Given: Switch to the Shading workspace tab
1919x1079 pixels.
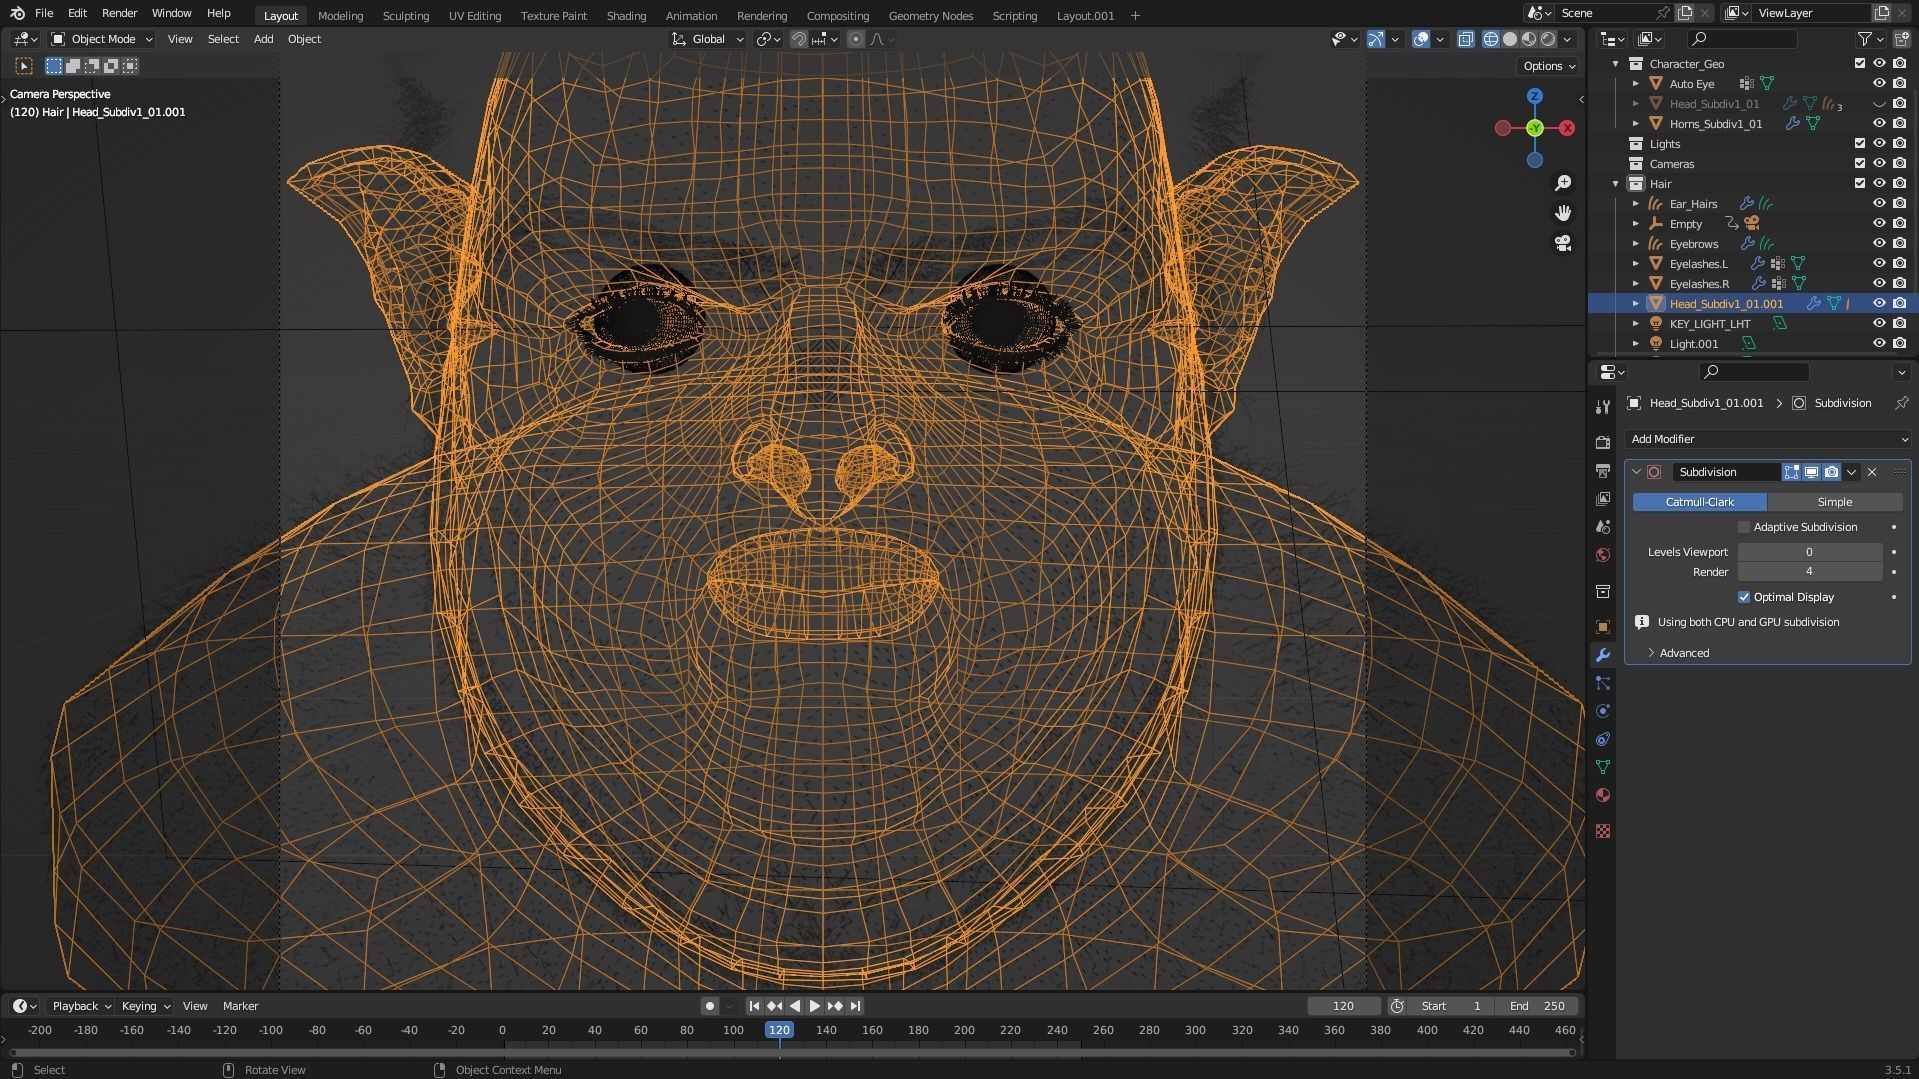Looking at the screenshot, I should (x=626, y=15).
